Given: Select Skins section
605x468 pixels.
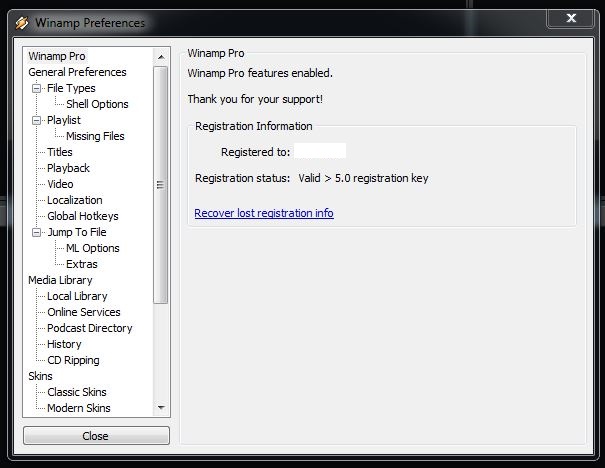Looking at the screenshot, I should click(x=40, y=376).
